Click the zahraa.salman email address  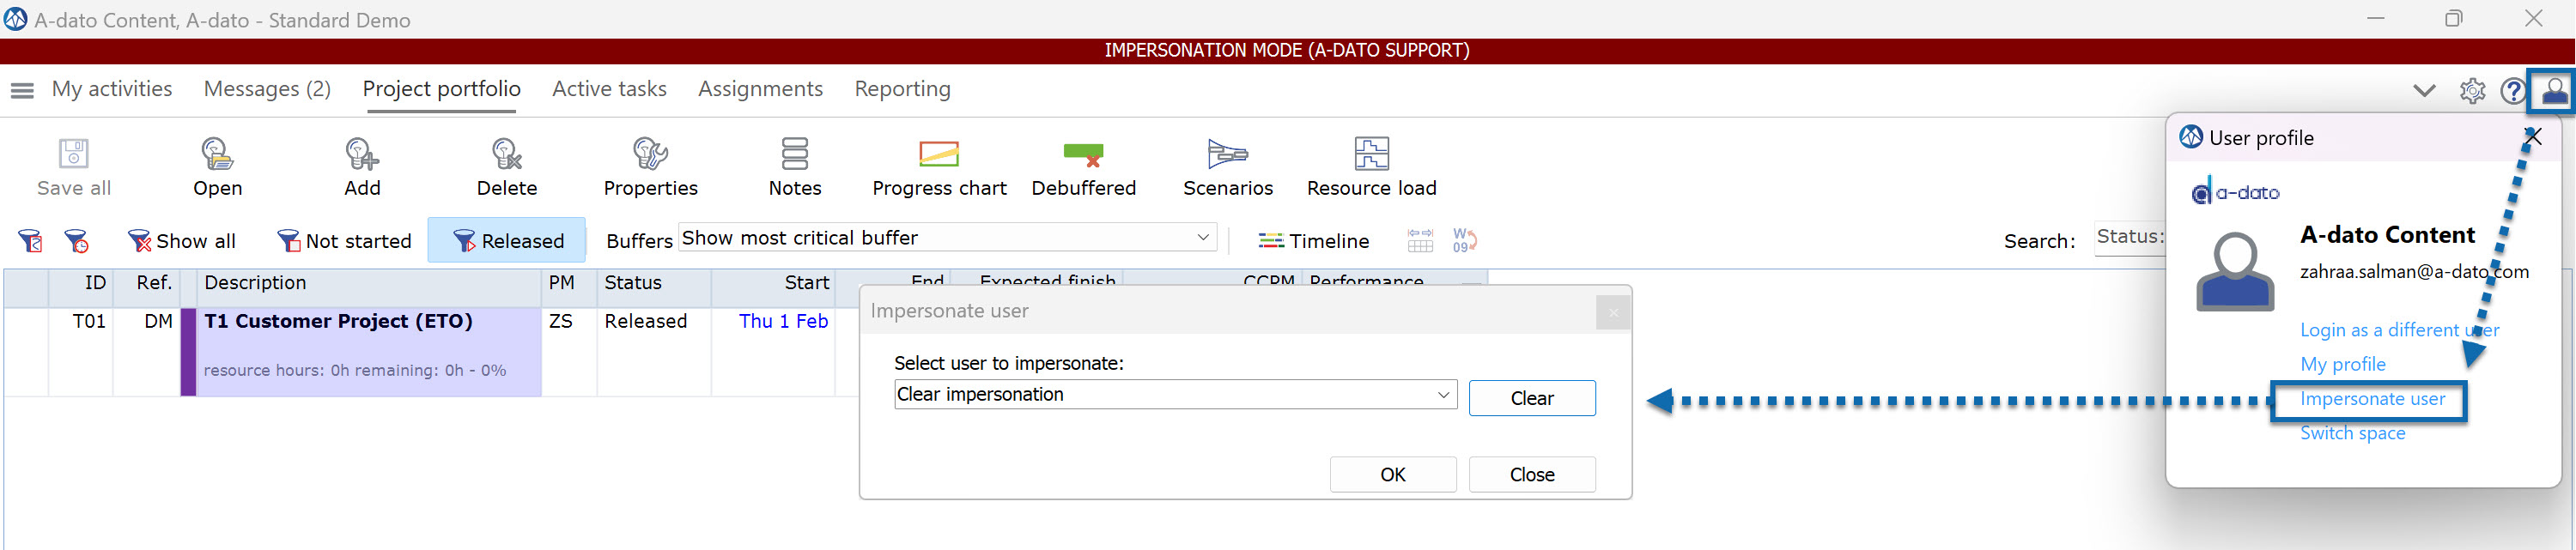2414,272
